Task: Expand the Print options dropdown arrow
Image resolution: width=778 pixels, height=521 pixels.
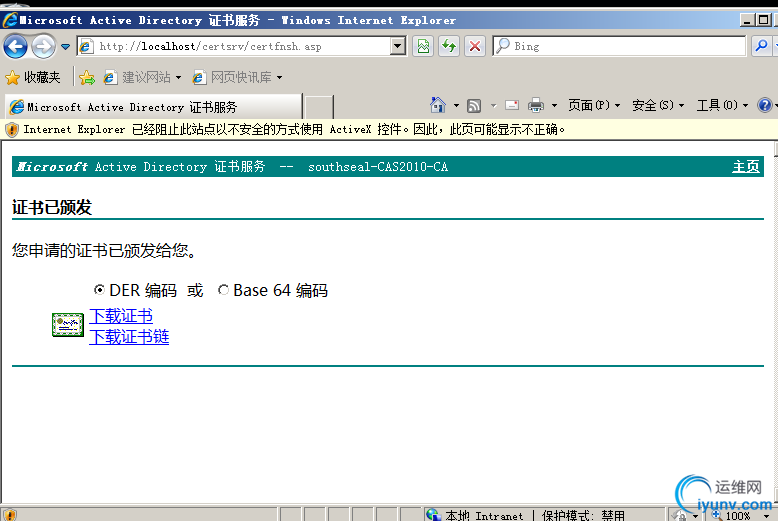Action: click(x=554, y=105)
